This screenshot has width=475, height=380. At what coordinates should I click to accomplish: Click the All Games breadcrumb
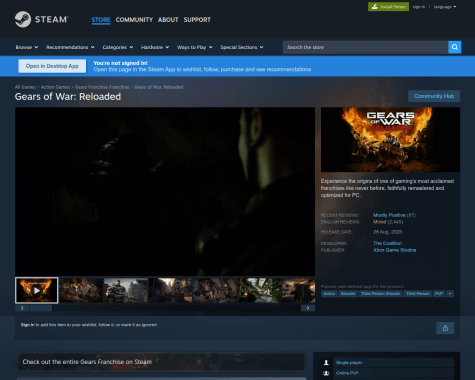pyautogui.click(x=25, y=87)
